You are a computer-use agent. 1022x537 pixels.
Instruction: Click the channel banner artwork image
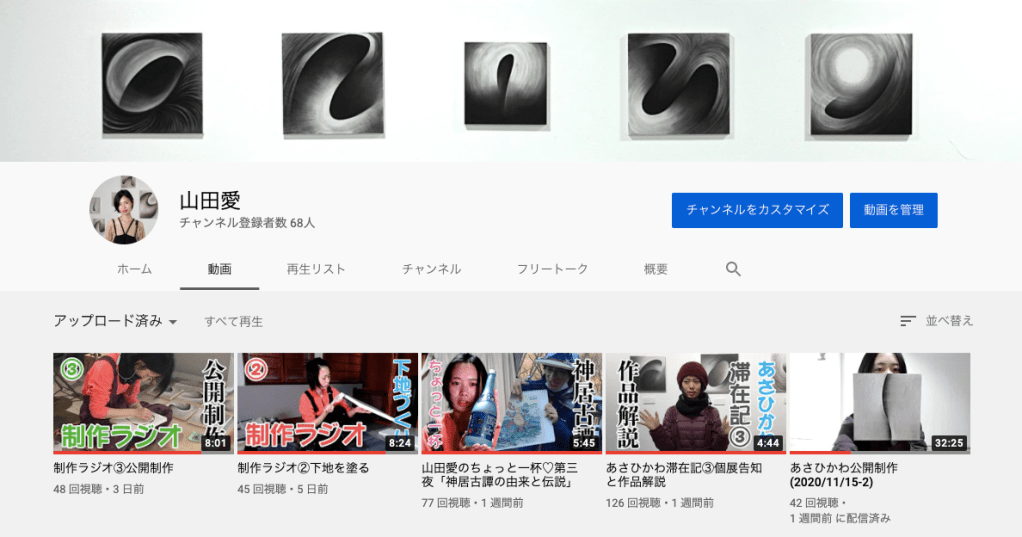[511, 80]
